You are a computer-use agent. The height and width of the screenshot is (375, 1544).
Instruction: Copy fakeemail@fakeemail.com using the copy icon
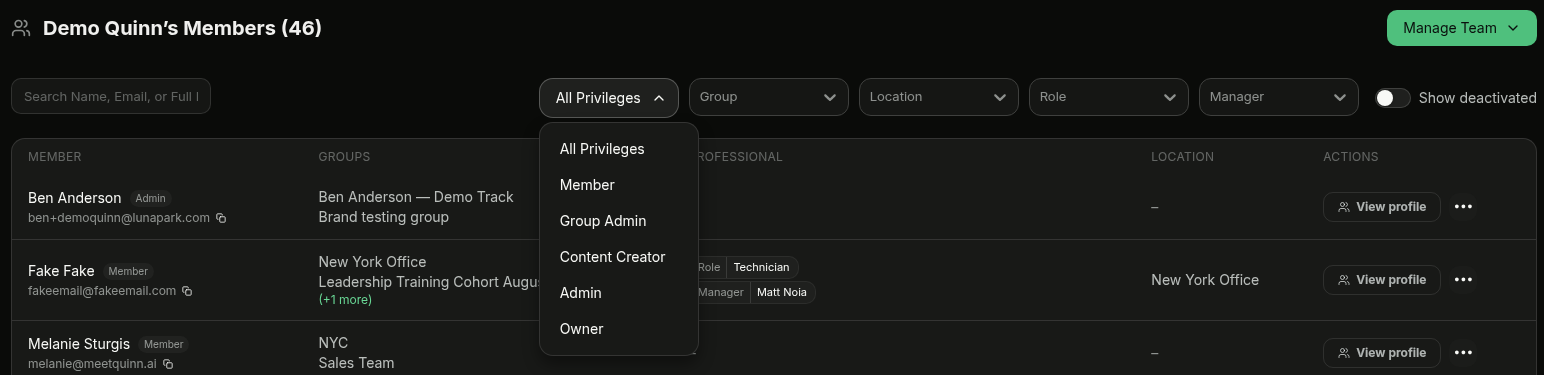187,291
